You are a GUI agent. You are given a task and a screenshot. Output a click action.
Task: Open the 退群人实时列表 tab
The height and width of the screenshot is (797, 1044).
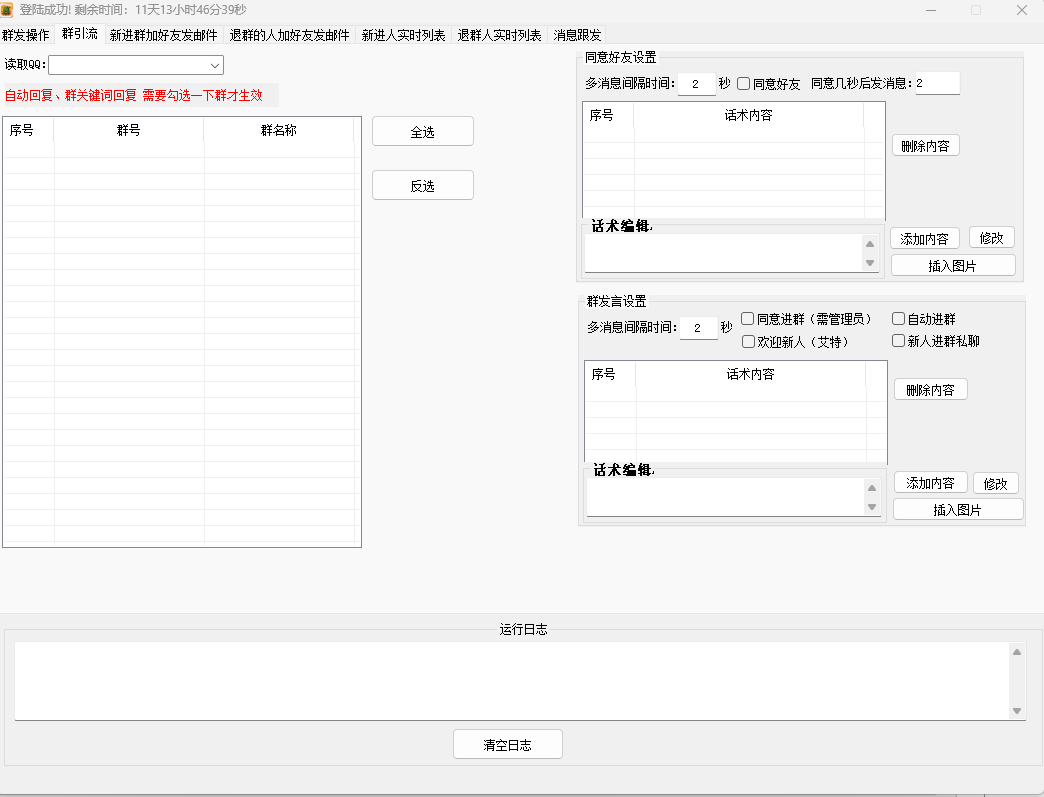tap(498, 33)
